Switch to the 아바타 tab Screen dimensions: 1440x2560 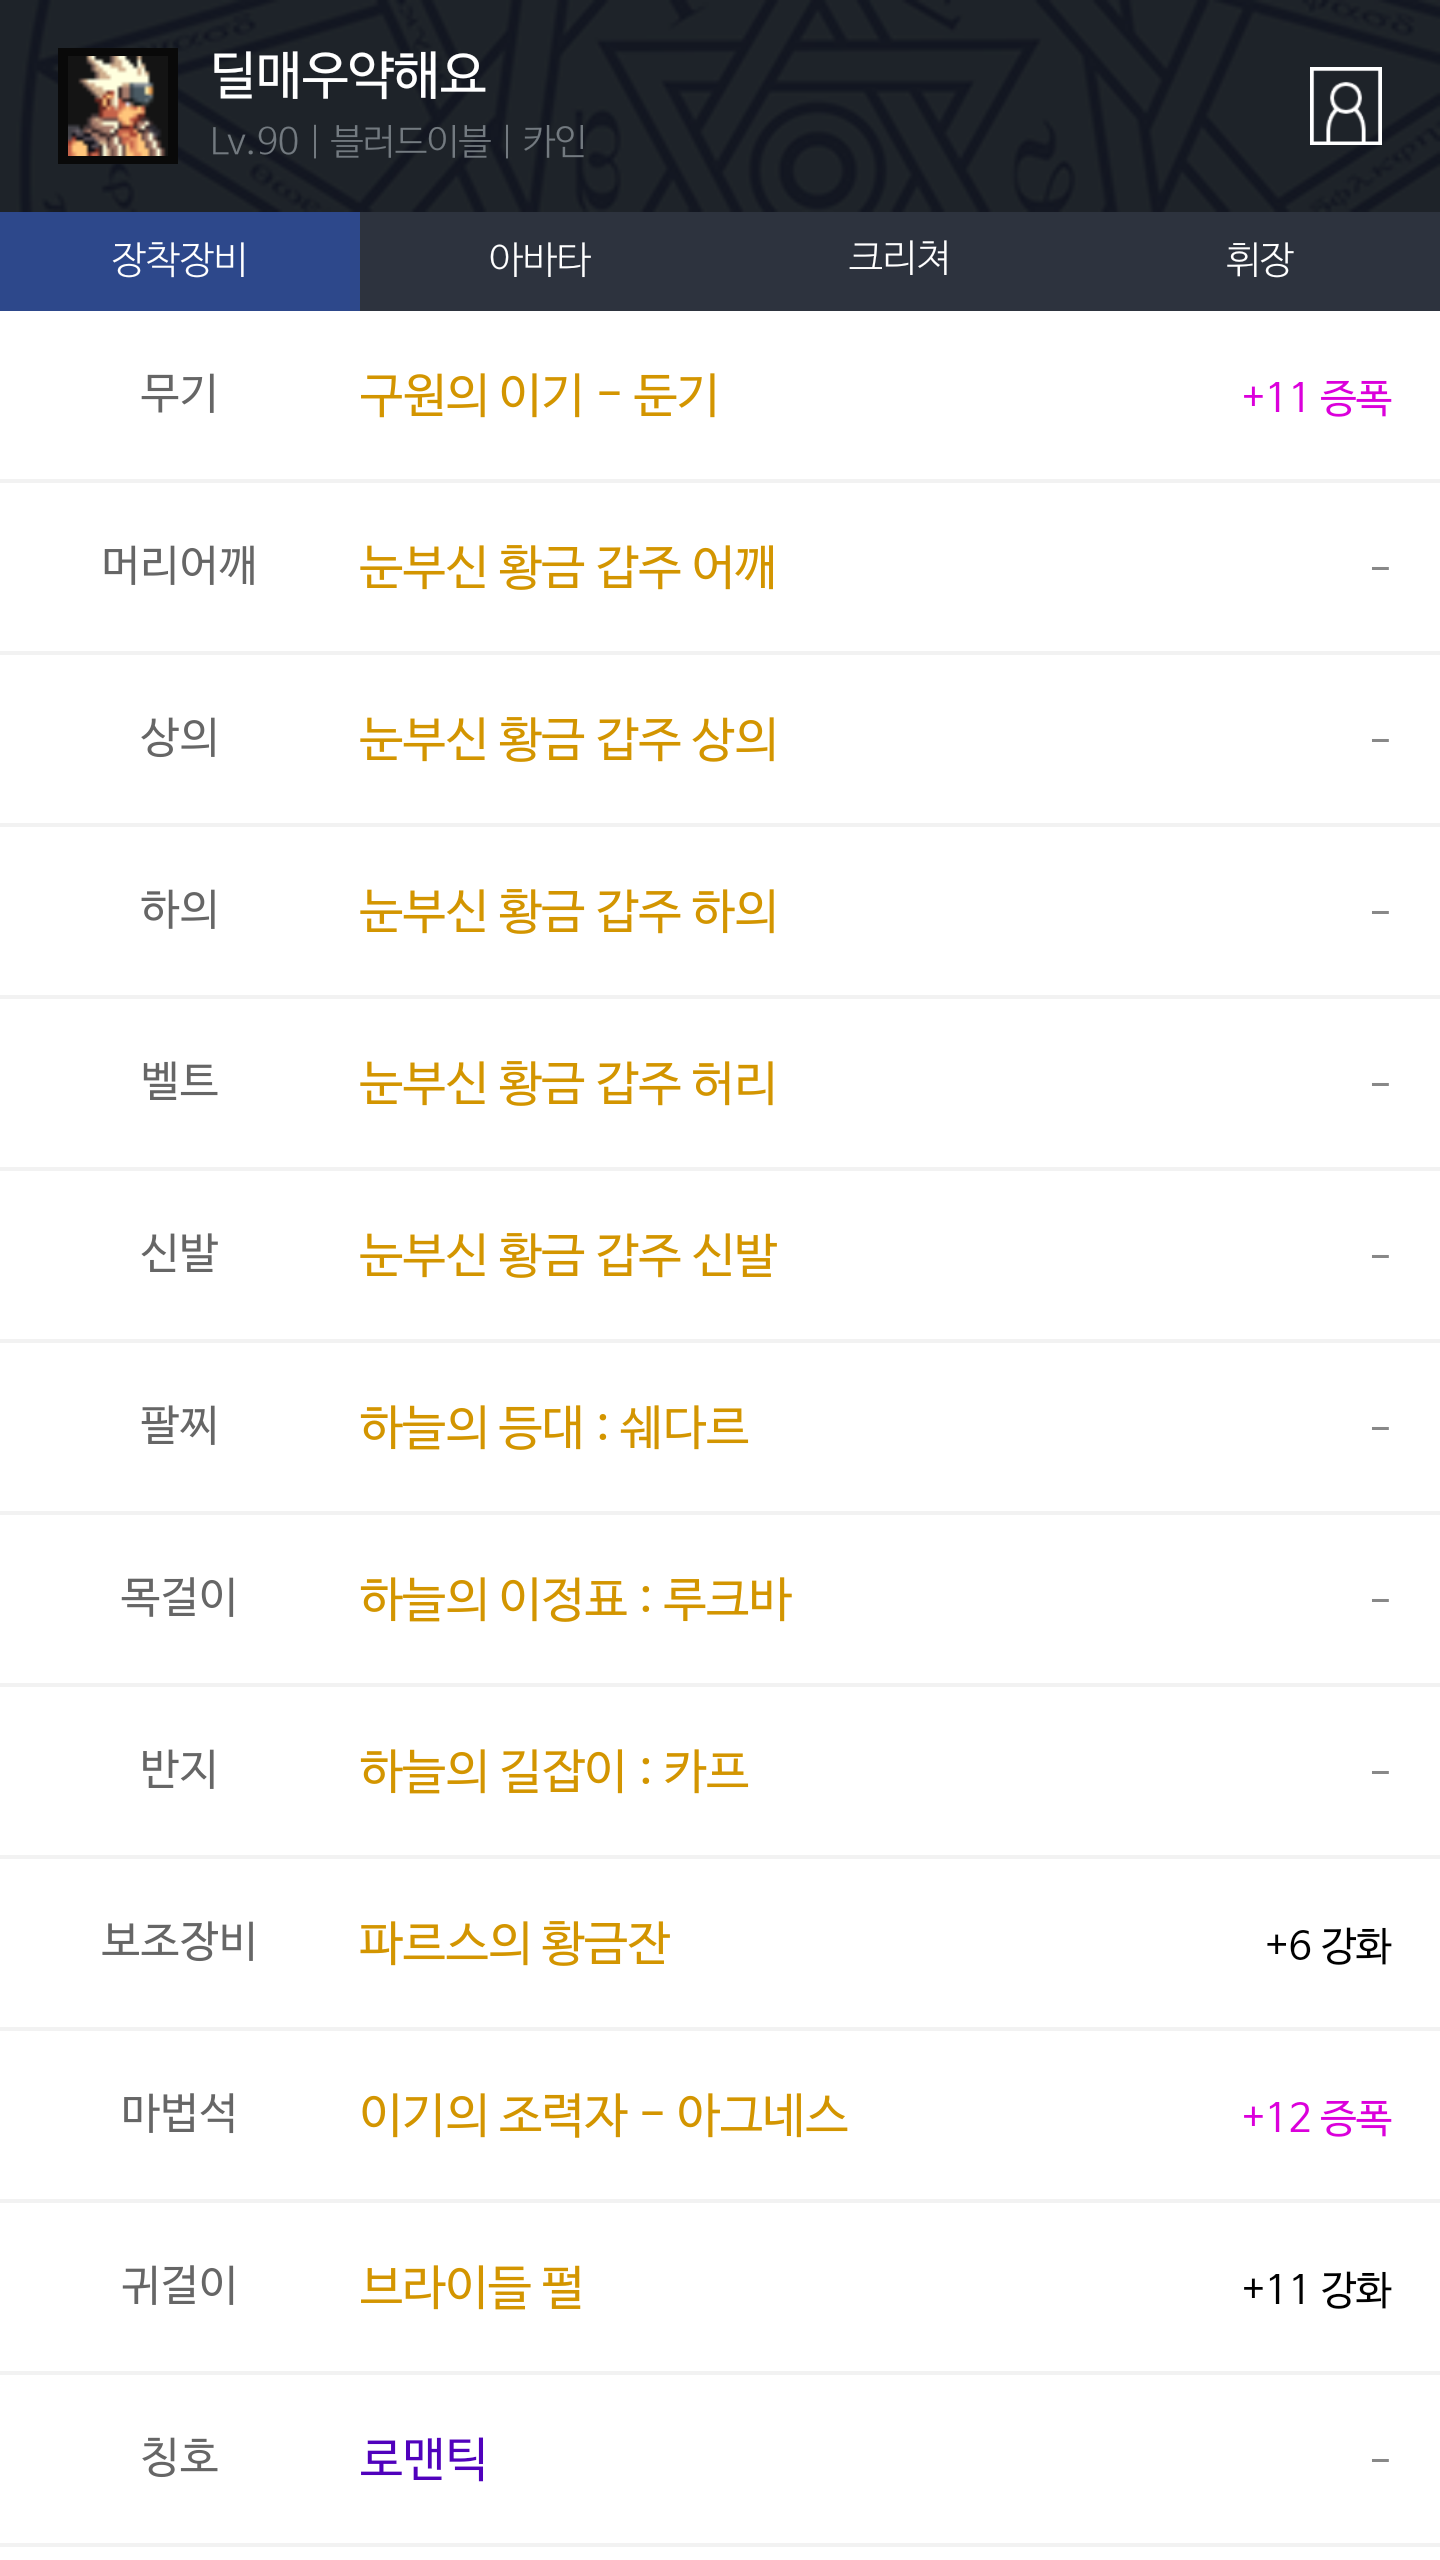[540, 260]
